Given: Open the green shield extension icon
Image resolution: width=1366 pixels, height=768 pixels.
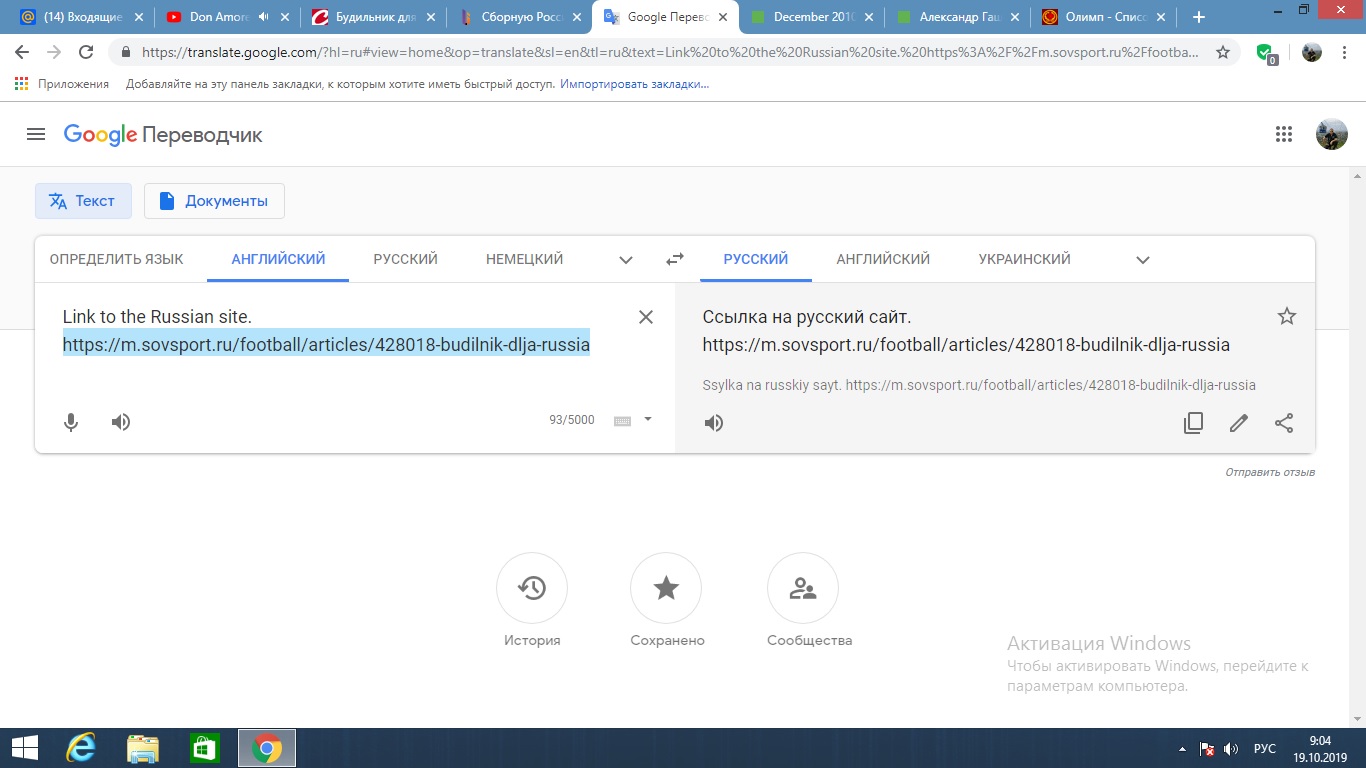Looking at the screenshot, I should pyautogui.click(x=1267, y=54).
